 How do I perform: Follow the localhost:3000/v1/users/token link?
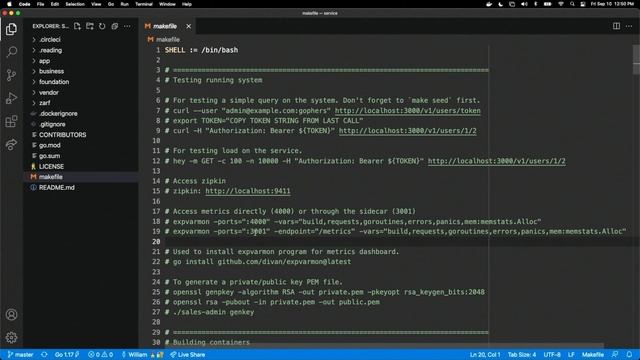(408, 111)
